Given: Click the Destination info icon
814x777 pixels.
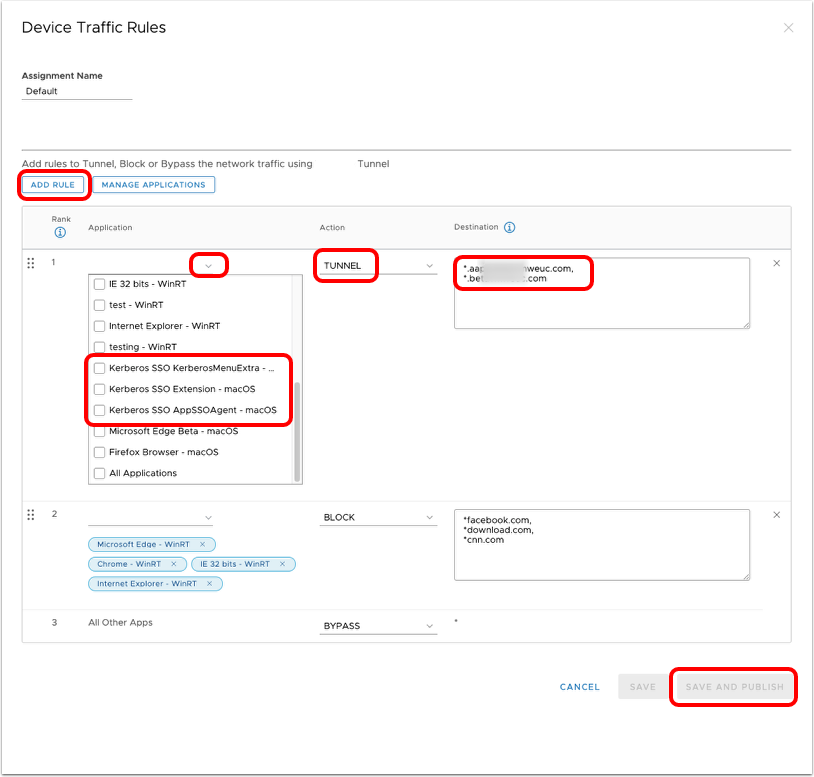Looking at the screenshot, I should point(509,228).
